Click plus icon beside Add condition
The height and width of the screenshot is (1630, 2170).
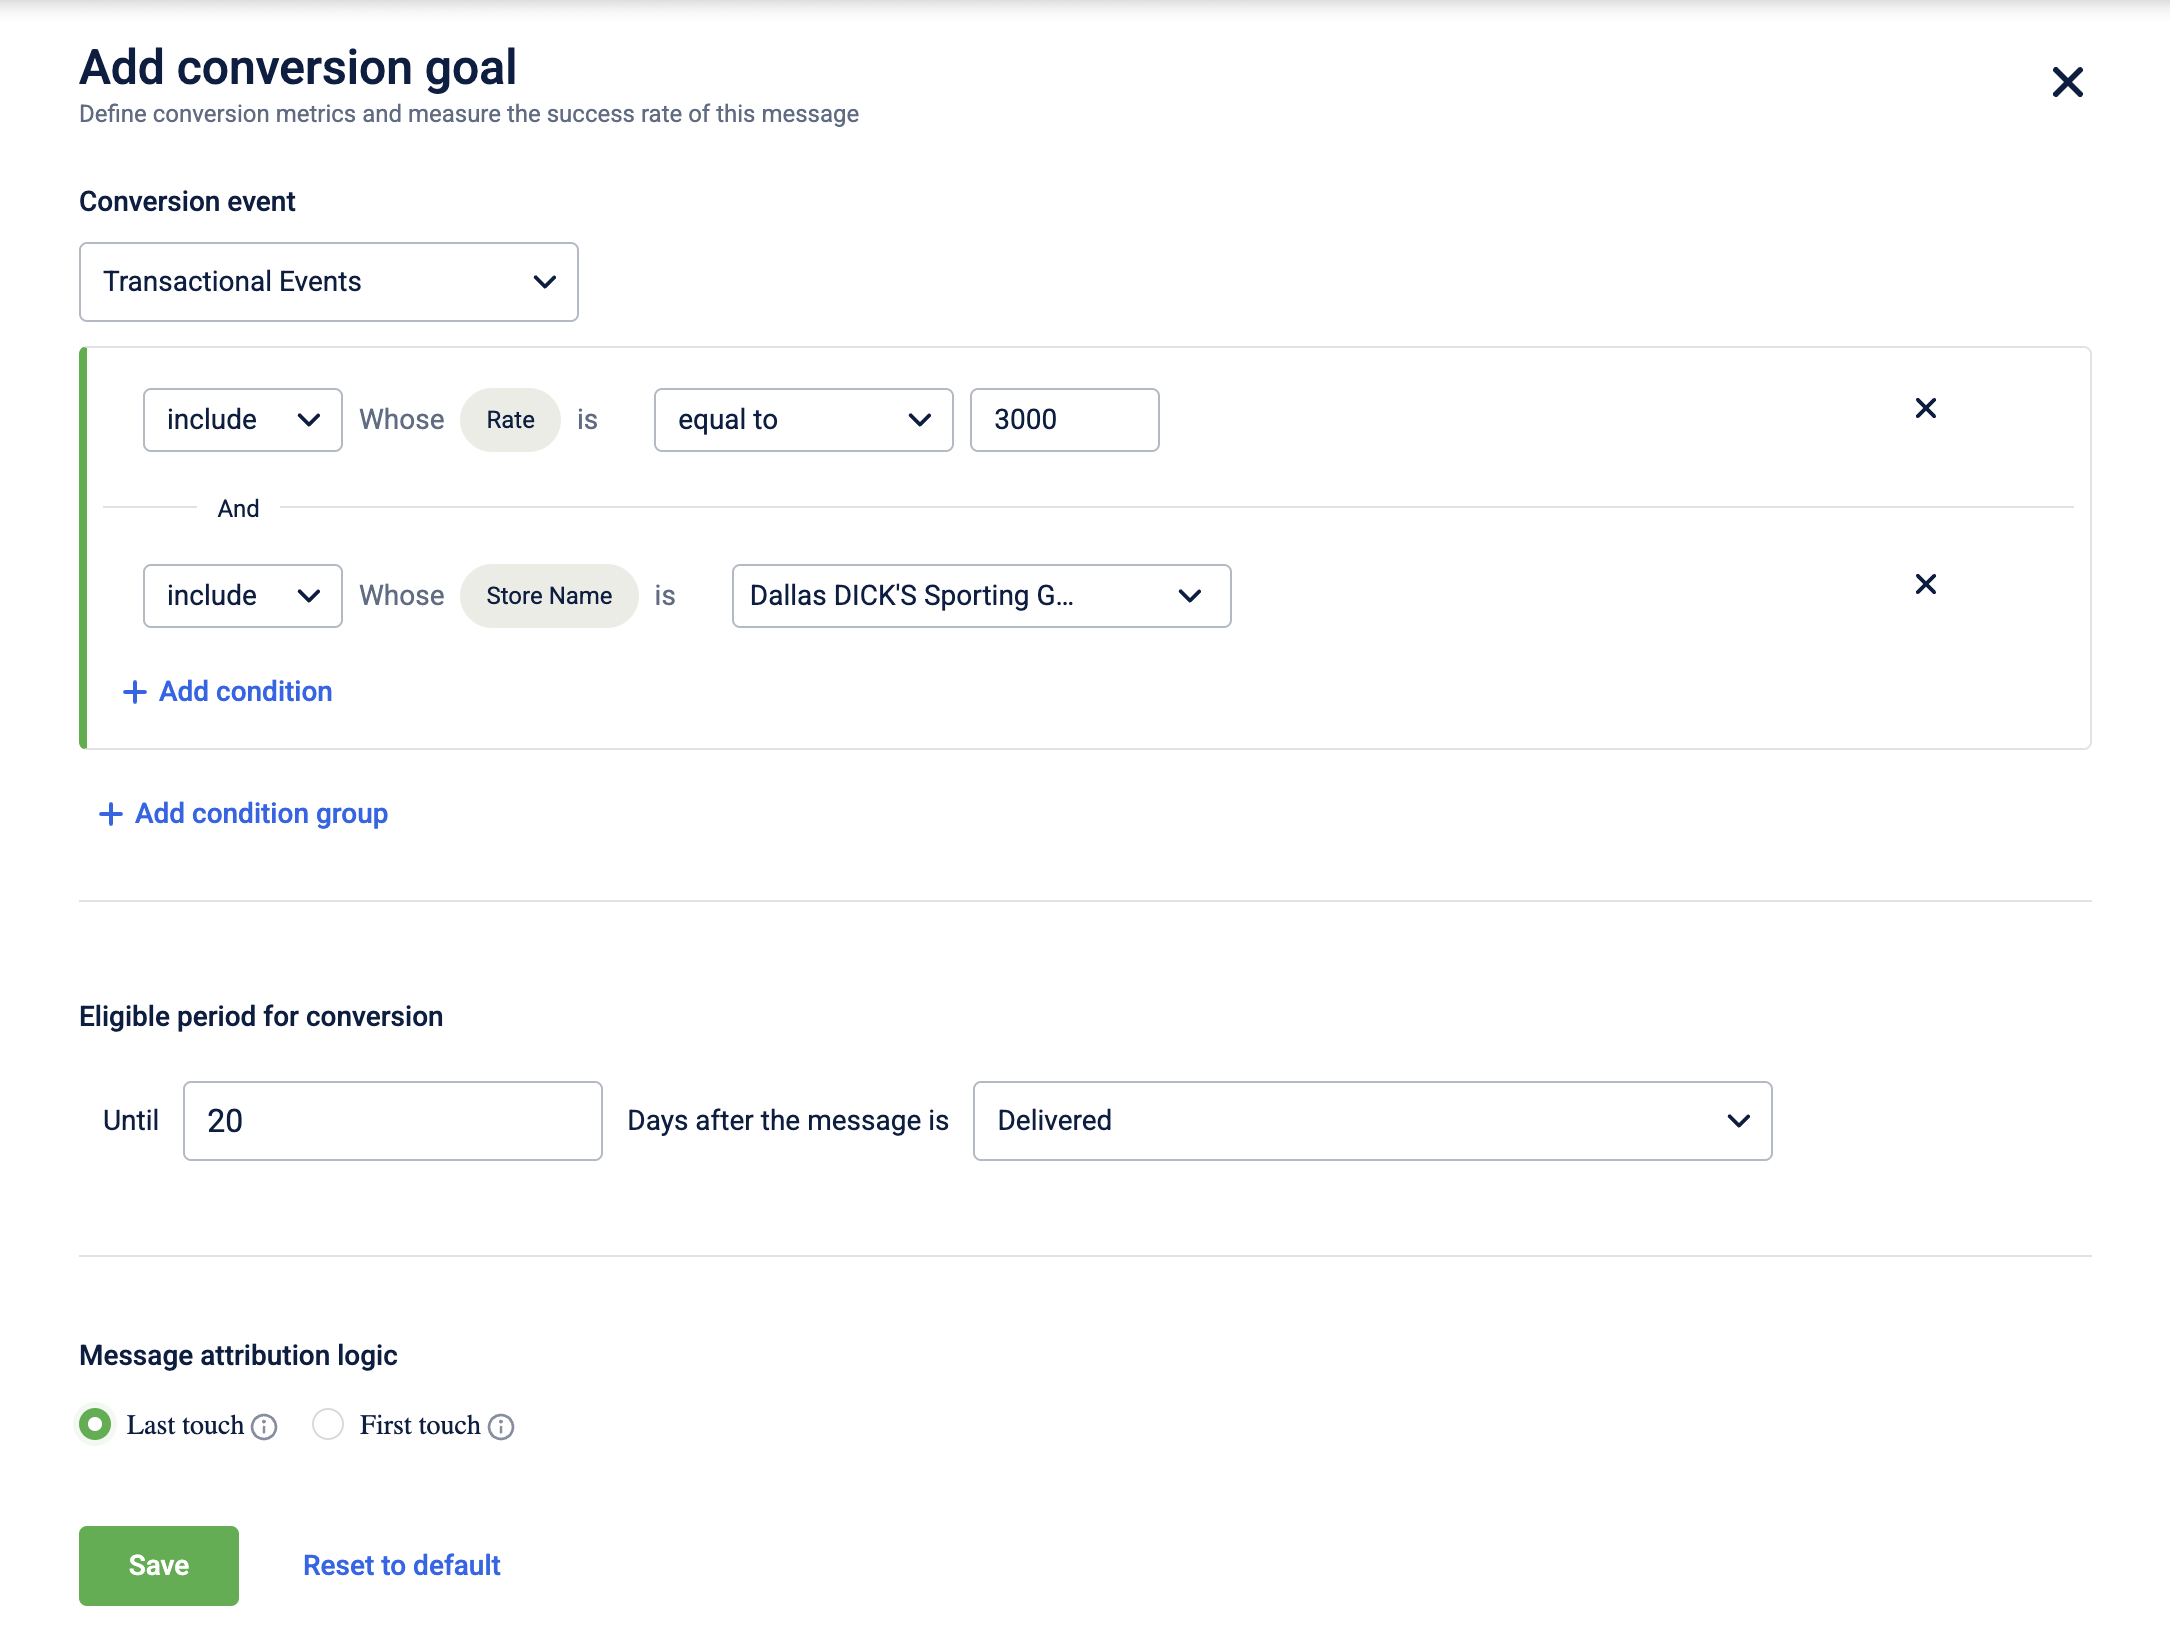pyautogui.click(x=134, y=692)
